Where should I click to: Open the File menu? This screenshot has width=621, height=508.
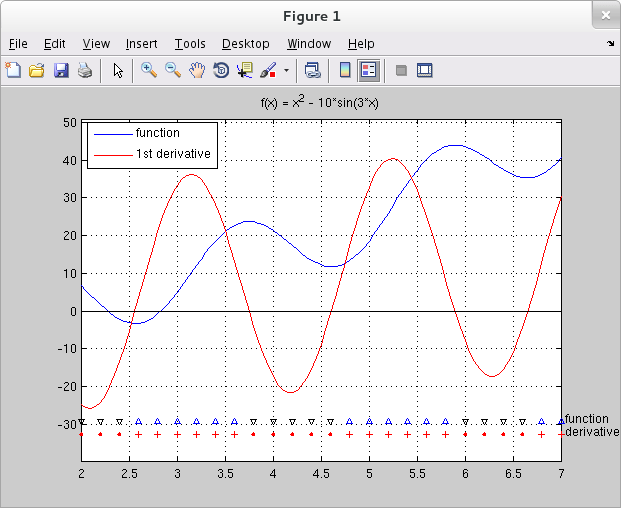[x=18, y=44]
